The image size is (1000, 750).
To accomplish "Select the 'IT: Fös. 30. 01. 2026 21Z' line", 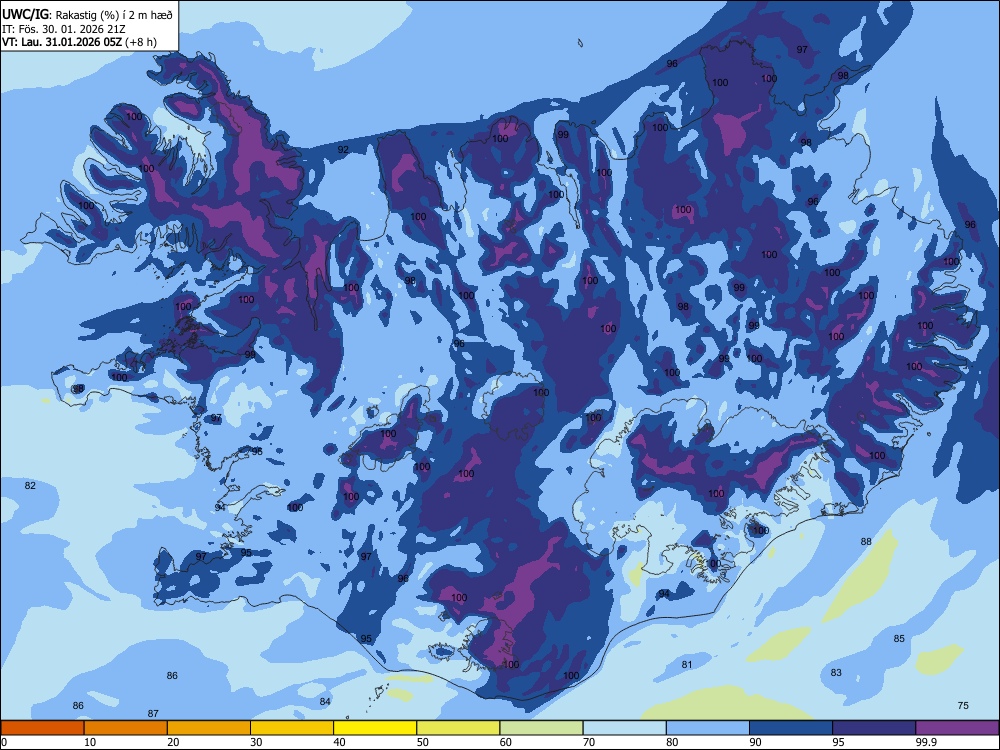I will point(63,29).
